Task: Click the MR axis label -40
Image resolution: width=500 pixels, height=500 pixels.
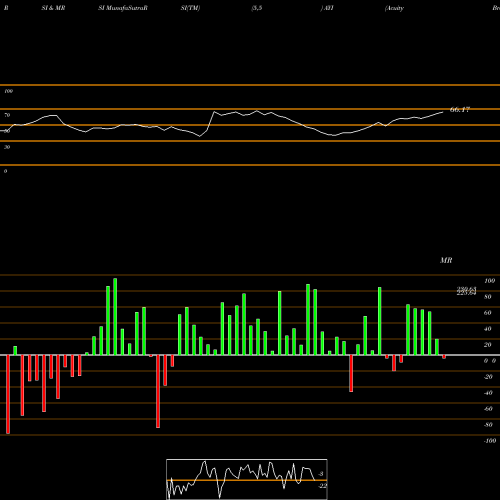Action: 488,393
